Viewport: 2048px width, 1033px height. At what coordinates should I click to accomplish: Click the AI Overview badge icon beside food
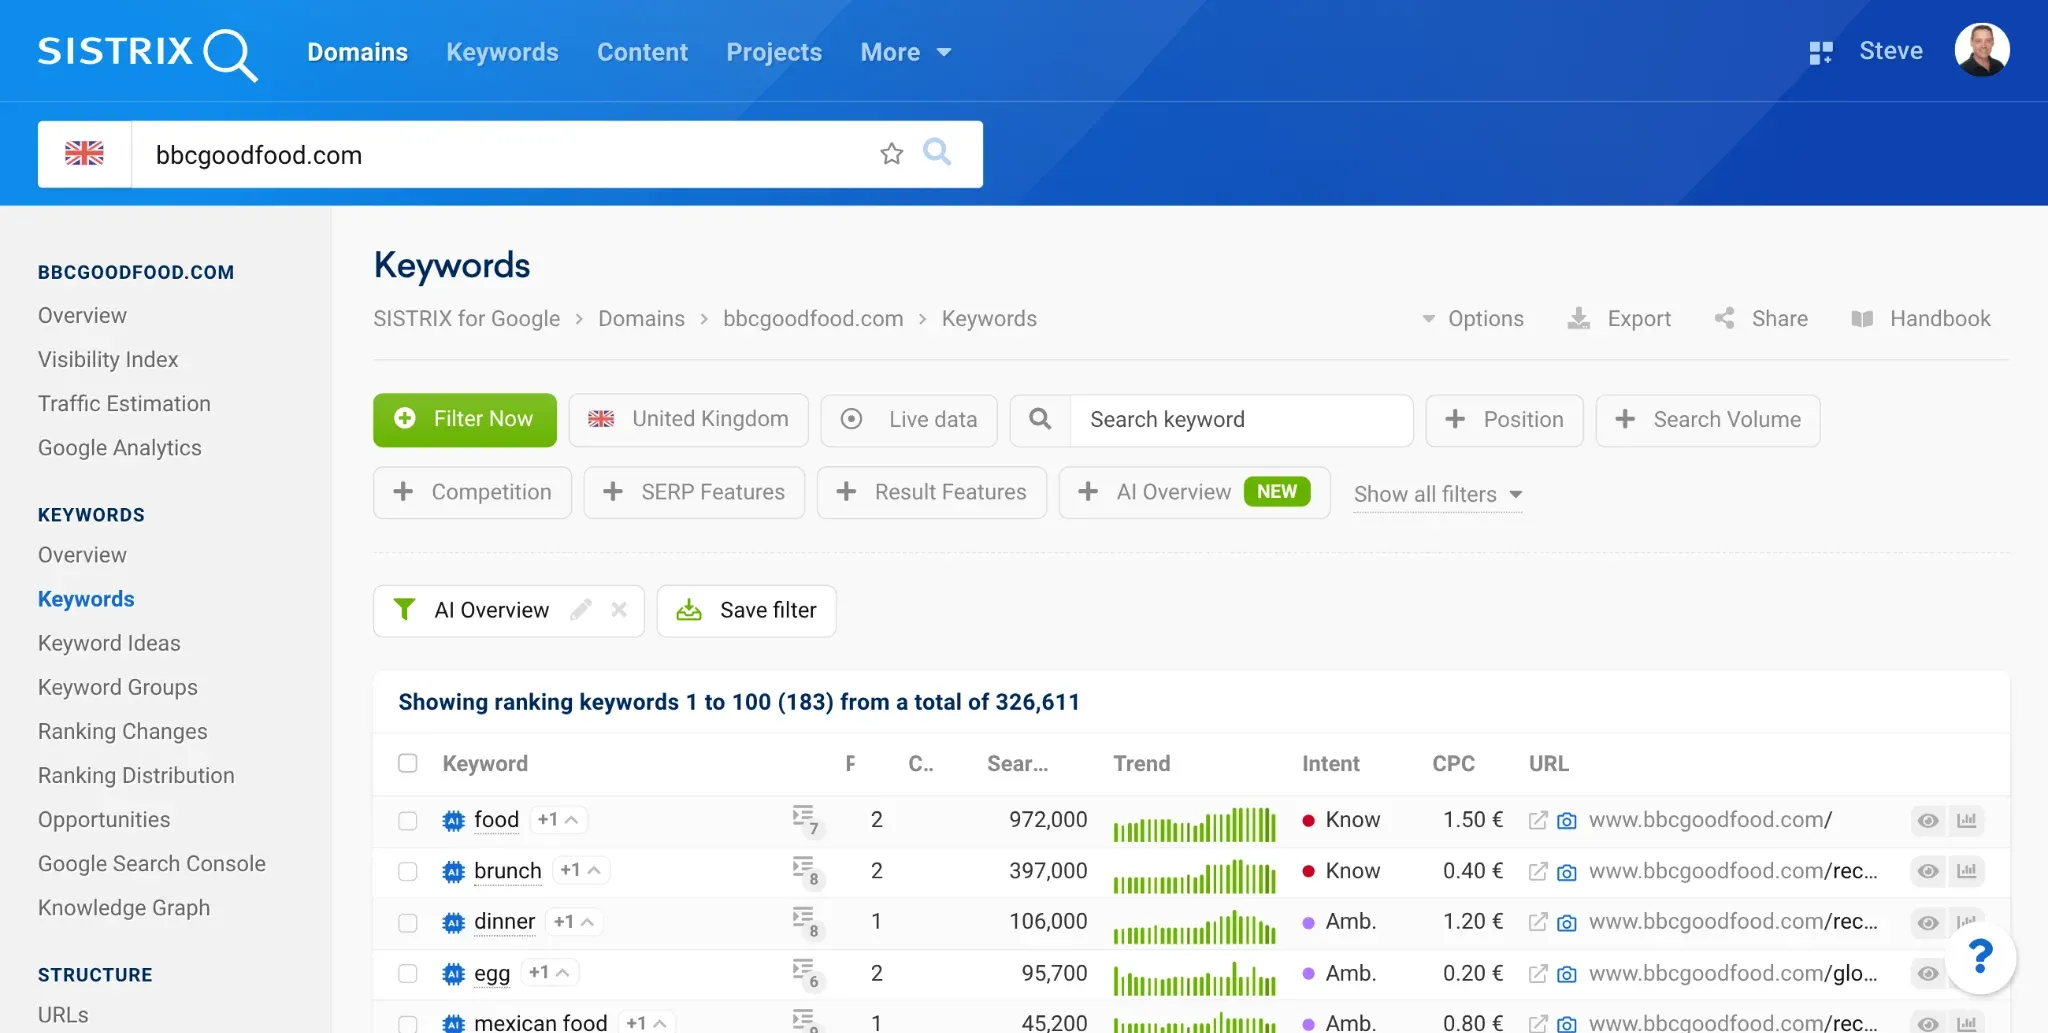[454, 821]
